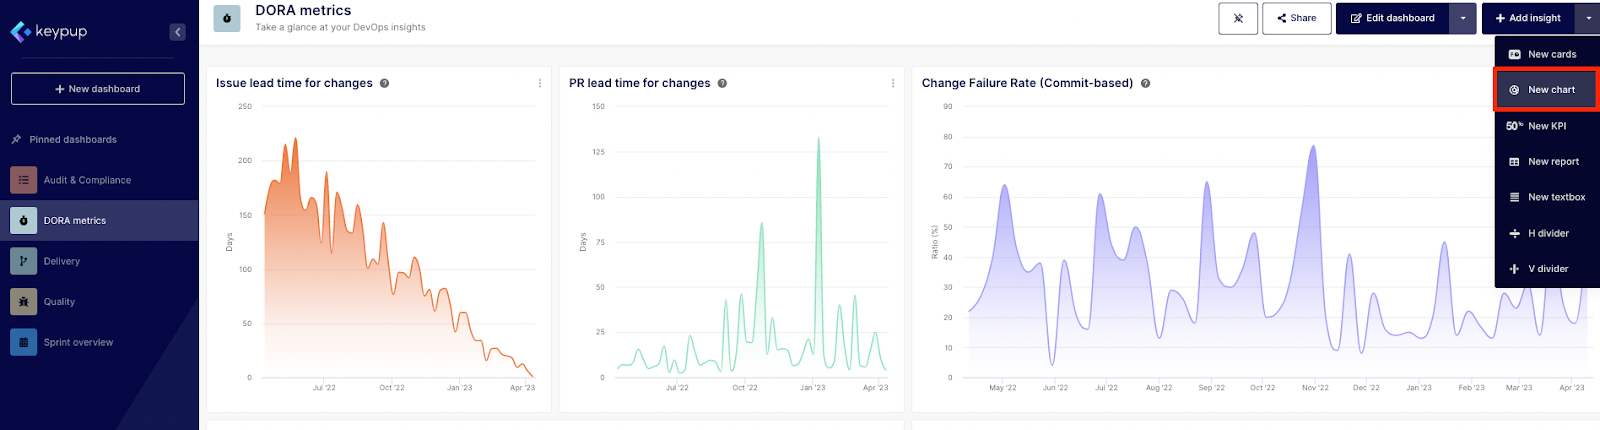This screenshot has height=430, width=1600.
Task: Click the Edit dashboard button
Action: 1392,18
